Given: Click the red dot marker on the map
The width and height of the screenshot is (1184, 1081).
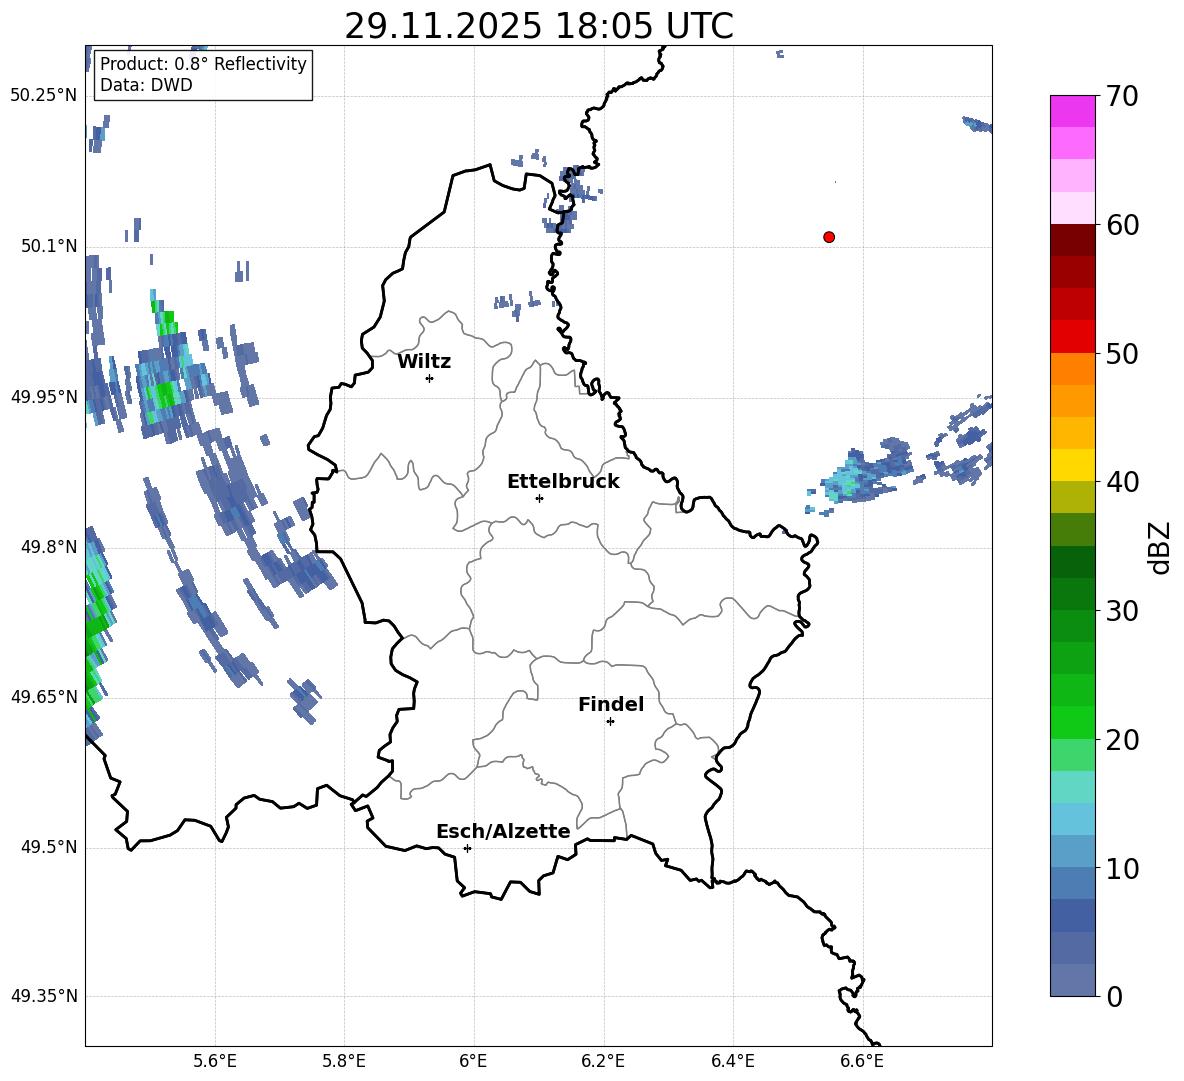Looking at the screenshot, I should click(829, 237).
